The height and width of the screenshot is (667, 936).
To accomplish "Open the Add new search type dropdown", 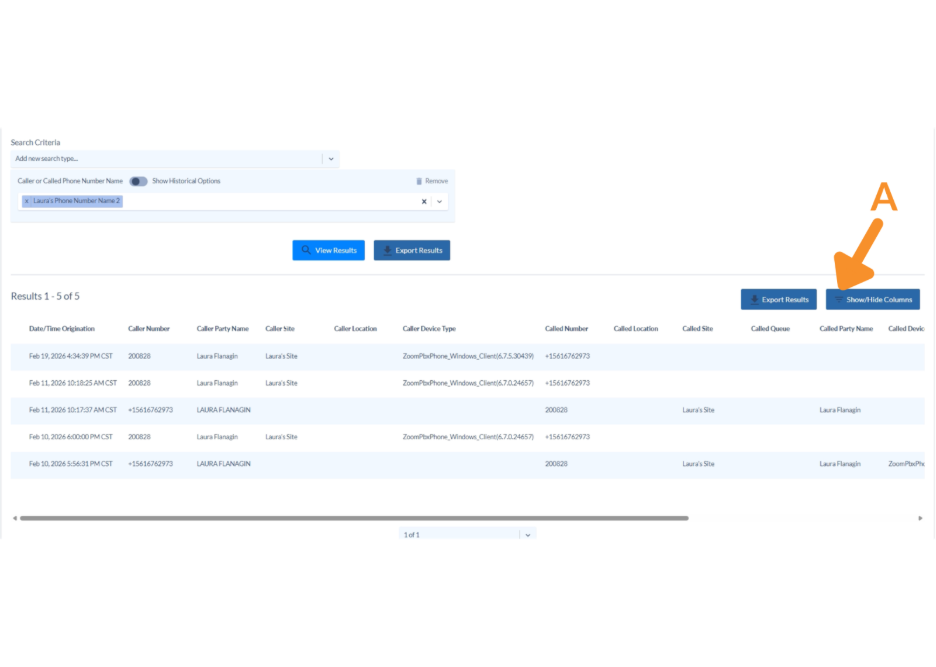I will (330, 158).
